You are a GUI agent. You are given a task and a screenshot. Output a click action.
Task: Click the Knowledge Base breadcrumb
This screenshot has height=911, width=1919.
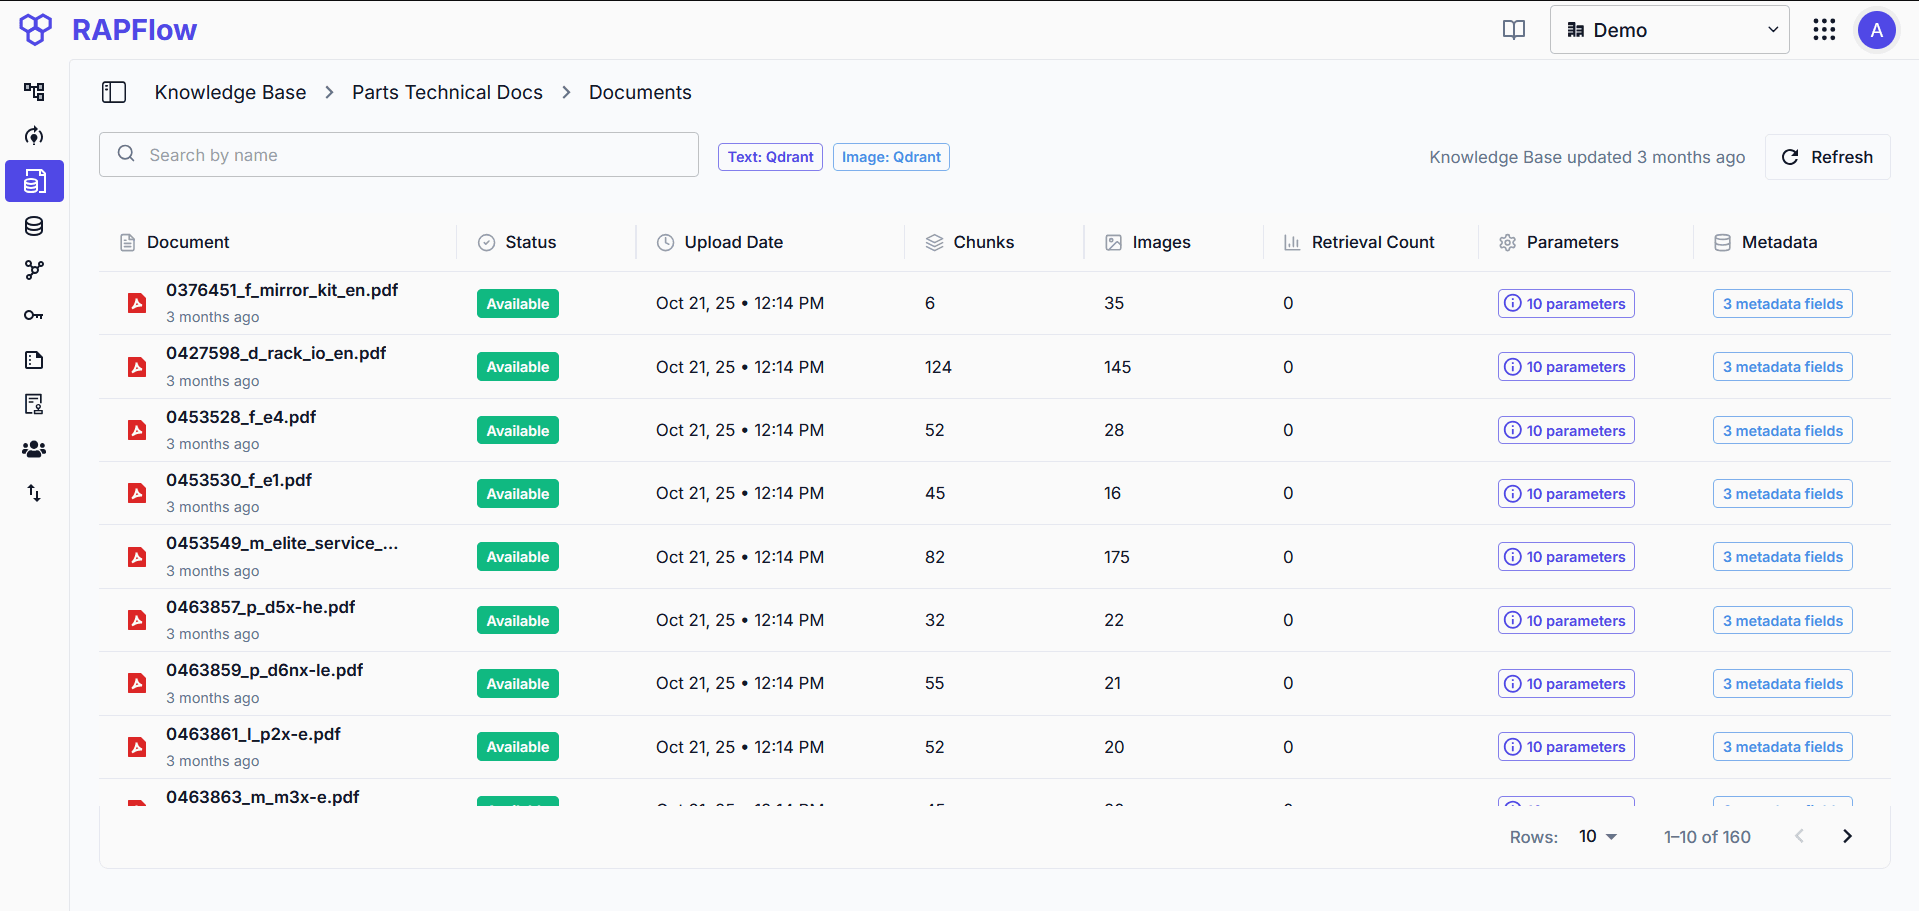click(x=230, y=92)
